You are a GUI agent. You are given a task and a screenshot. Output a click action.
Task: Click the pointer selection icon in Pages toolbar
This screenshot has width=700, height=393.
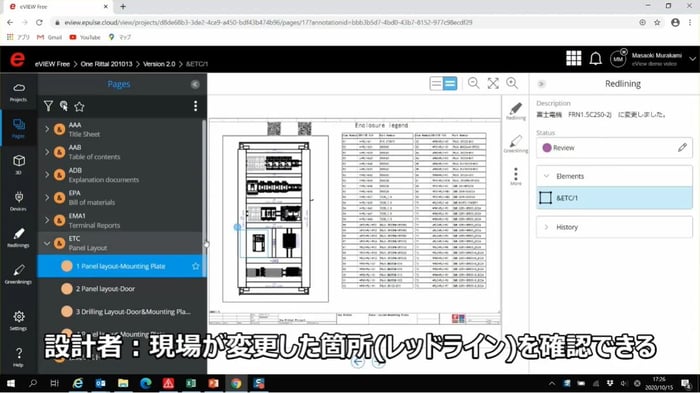point(64,106)
